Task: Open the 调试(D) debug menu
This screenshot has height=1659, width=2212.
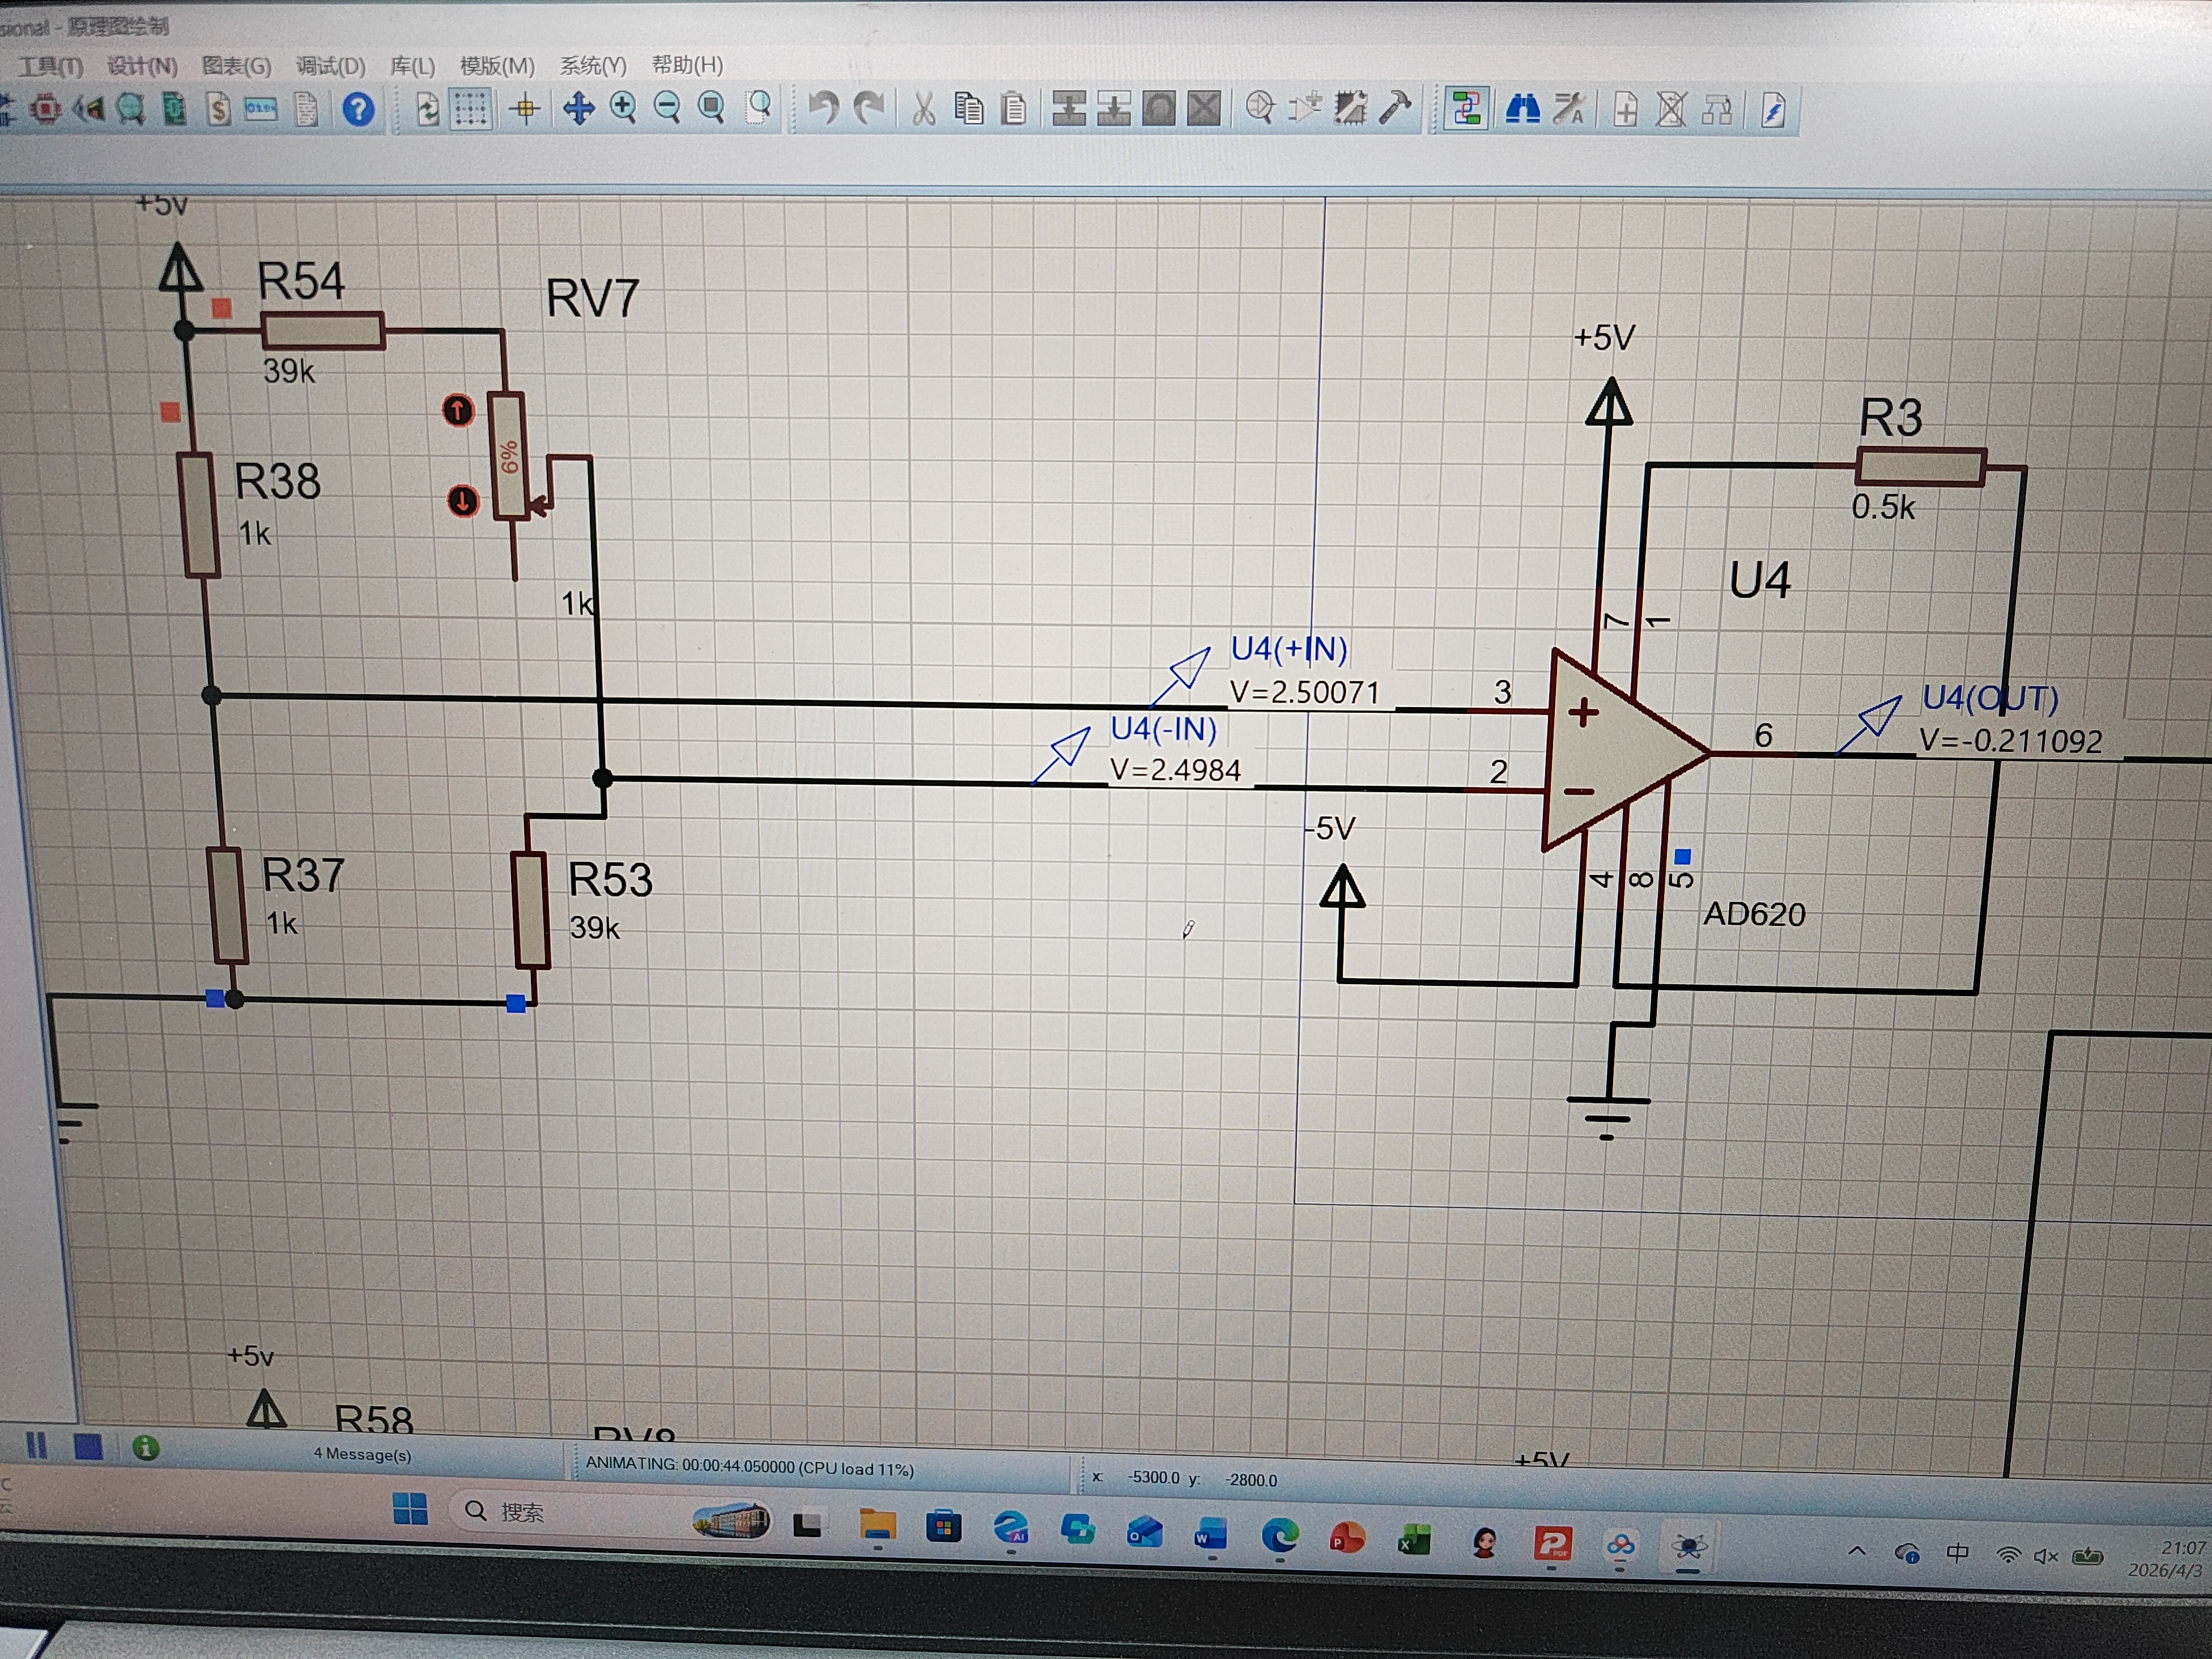Action: coord(330,67)
